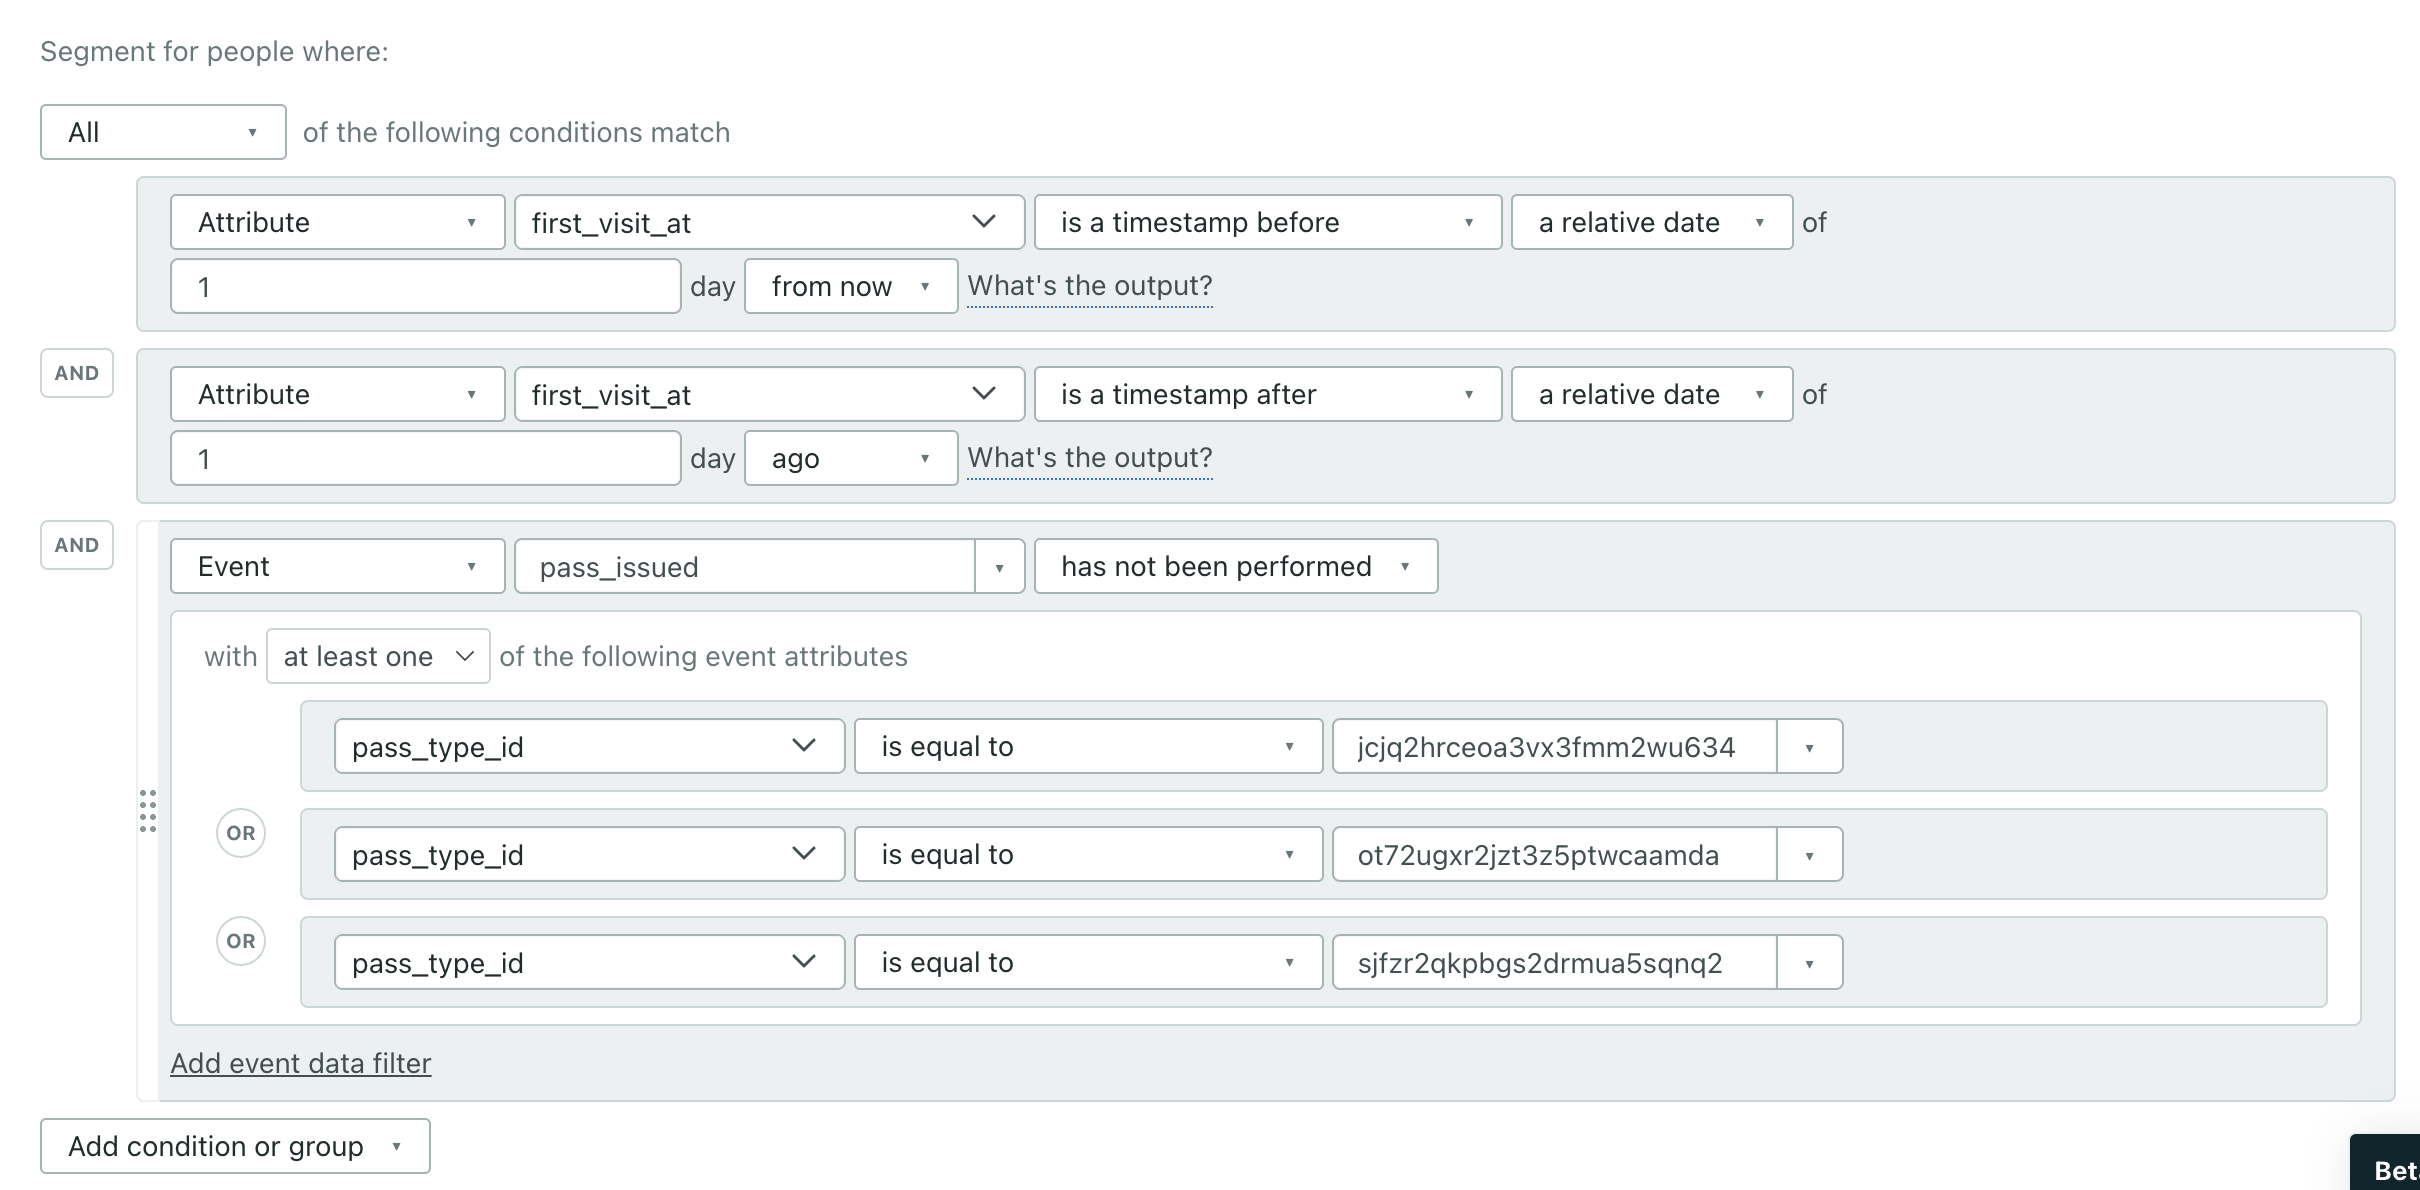The height and width of the screenshot is (1190, 2420).
Task: Click the 'Add event data filter' link
Action: [300, 1063]
